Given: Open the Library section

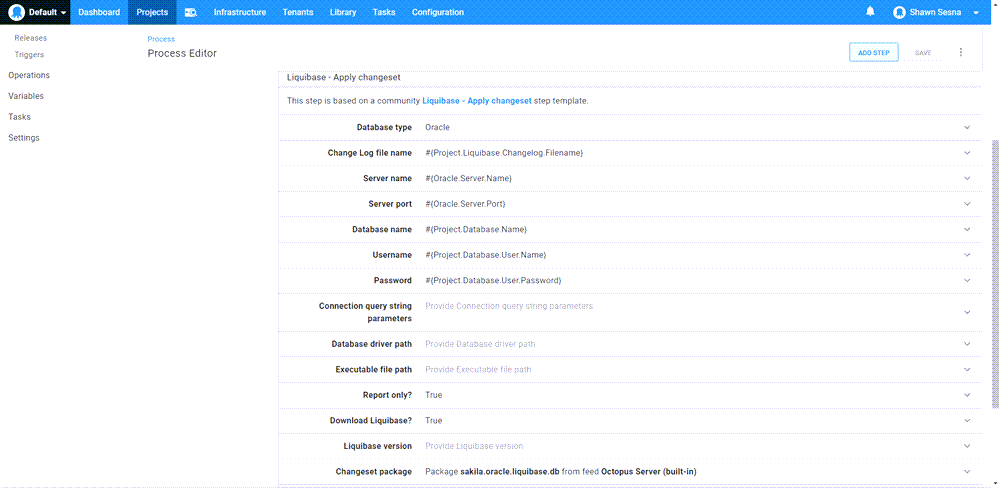Looking at the screenshot, I should pyautogui.click(x=343, y=12).
